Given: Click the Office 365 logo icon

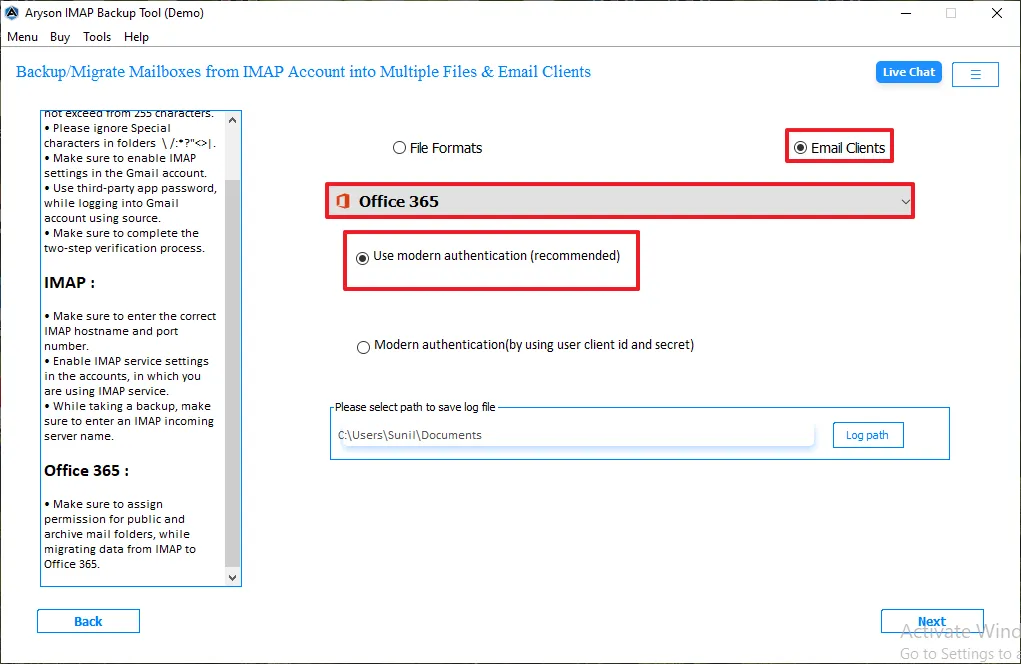Looking at the screenshot, I should tap(343, 201).
